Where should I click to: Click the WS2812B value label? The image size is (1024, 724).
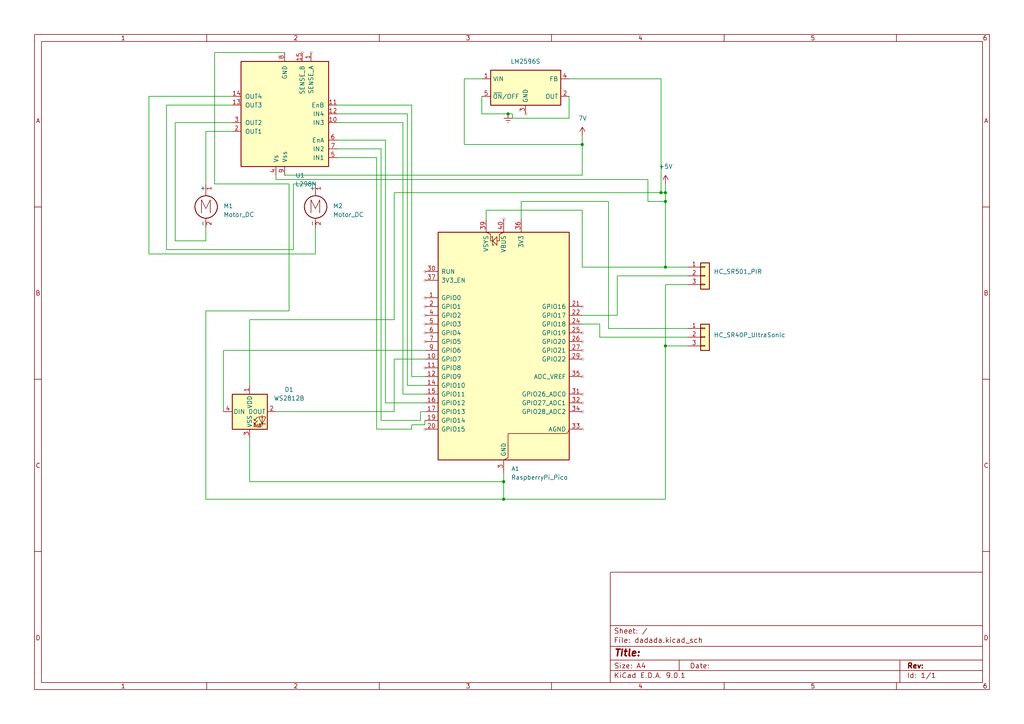point(289,398)
